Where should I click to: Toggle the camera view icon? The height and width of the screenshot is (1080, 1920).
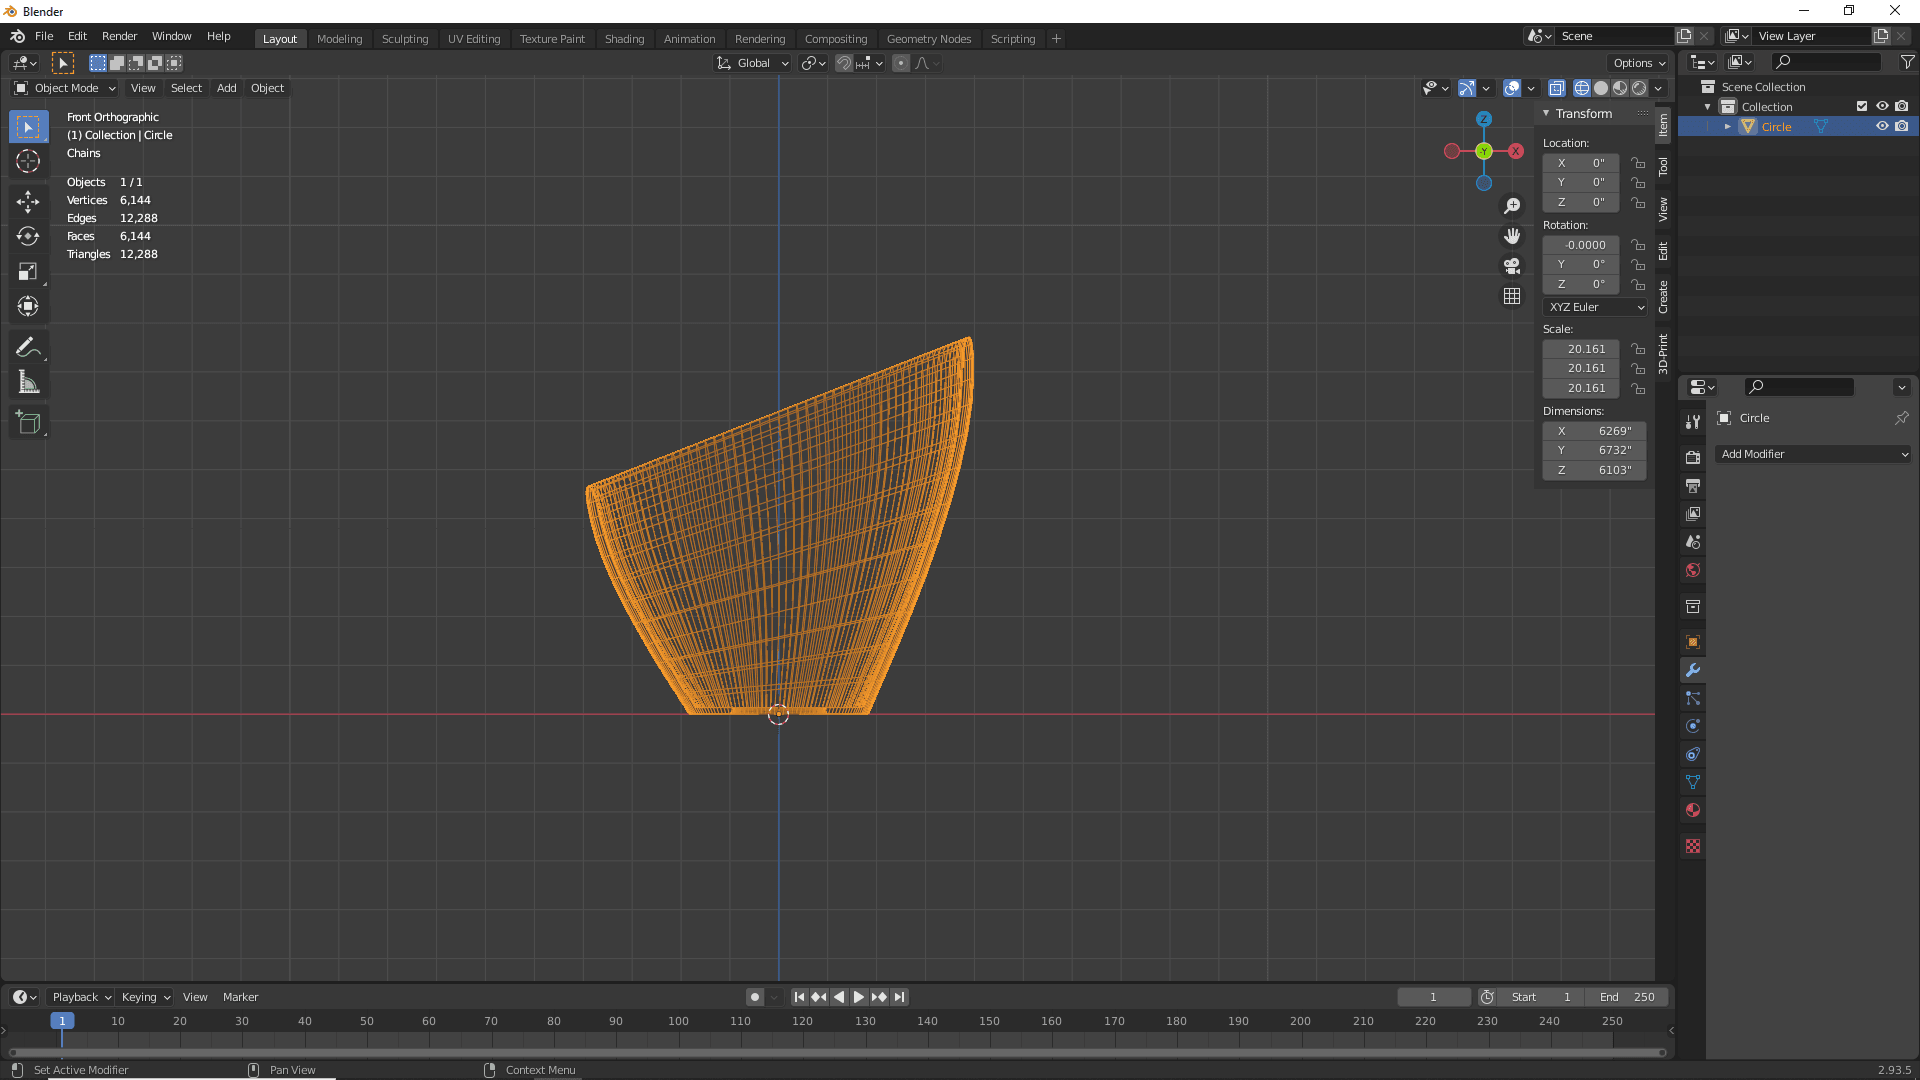coord(1512,266)
